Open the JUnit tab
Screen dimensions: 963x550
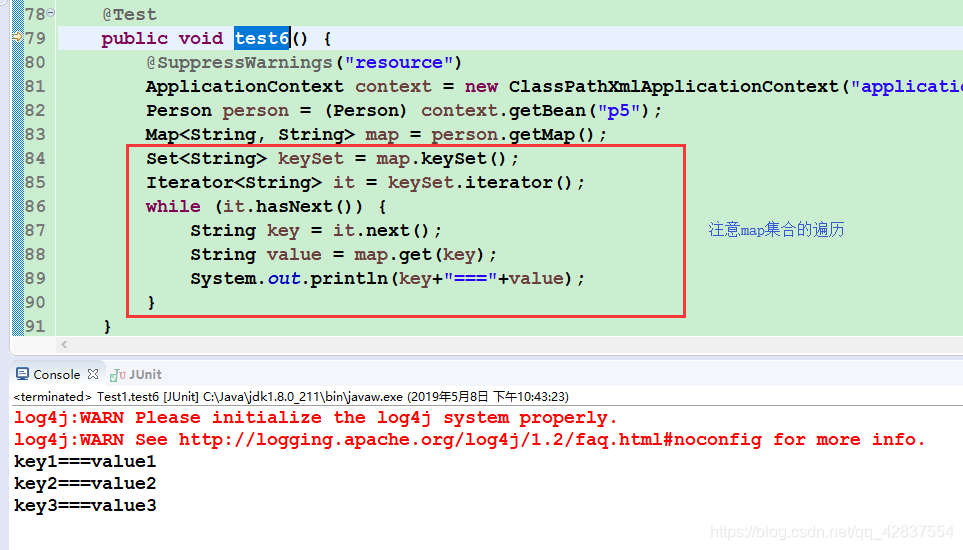146,374
